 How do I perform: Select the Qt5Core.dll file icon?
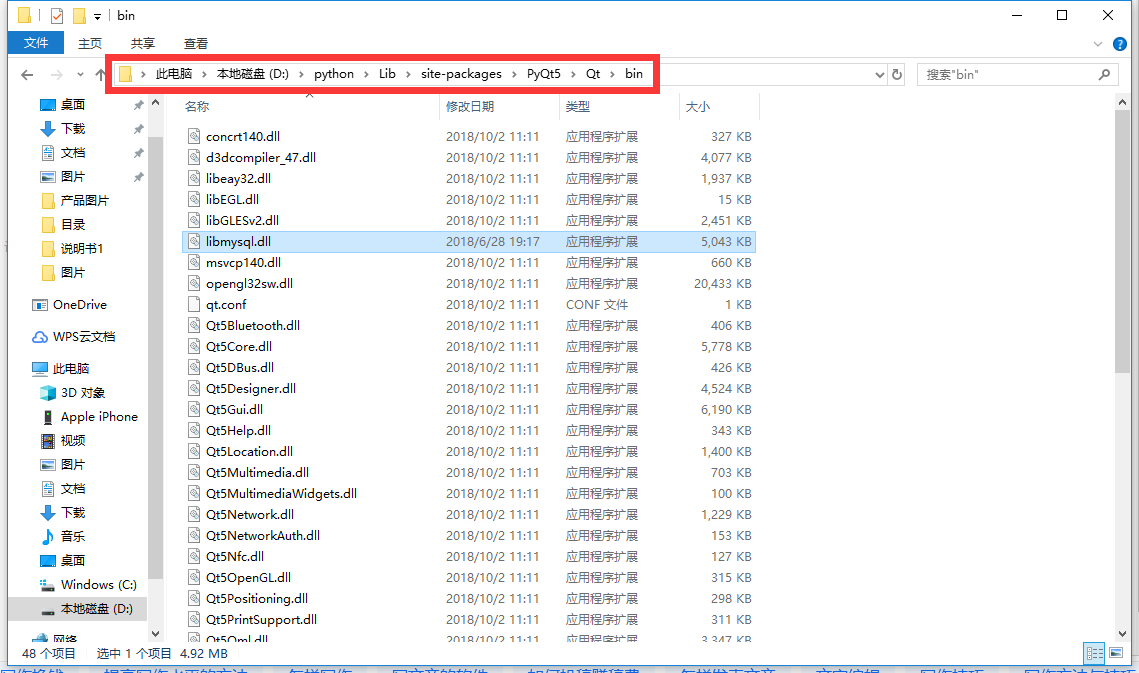(194, 347)
